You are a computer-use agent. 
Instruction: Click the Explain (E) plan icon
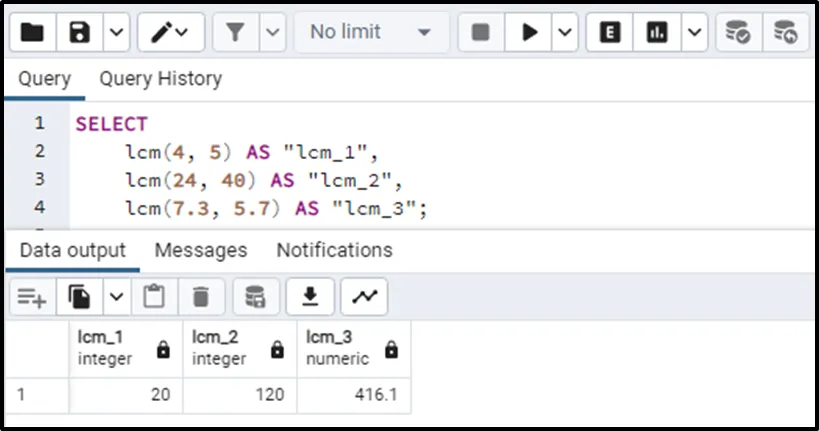click(x=609, y=33)
